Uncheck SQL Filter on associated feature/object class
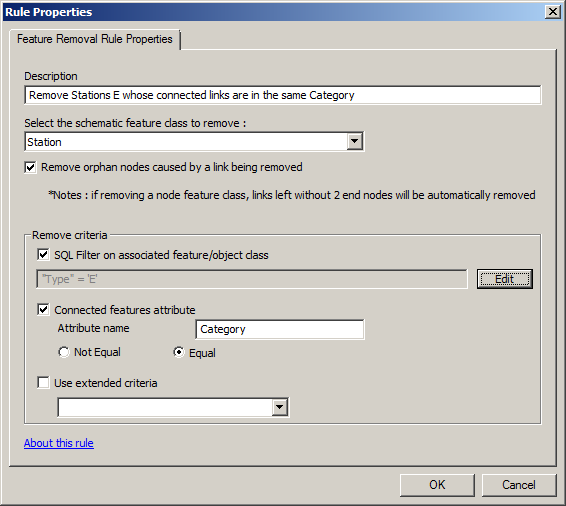The width and height of the screenshot is (566, 506). pyautogui.click(x=43, y=255)
